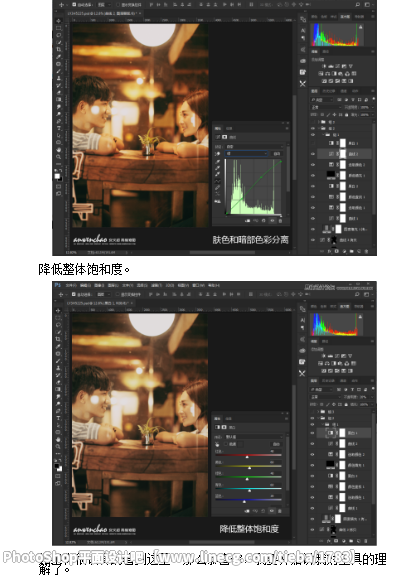Viewport: 411px width, 576px height.
Task: Select Crop tool in lower Photoshop window
Action: click(58, 339)
